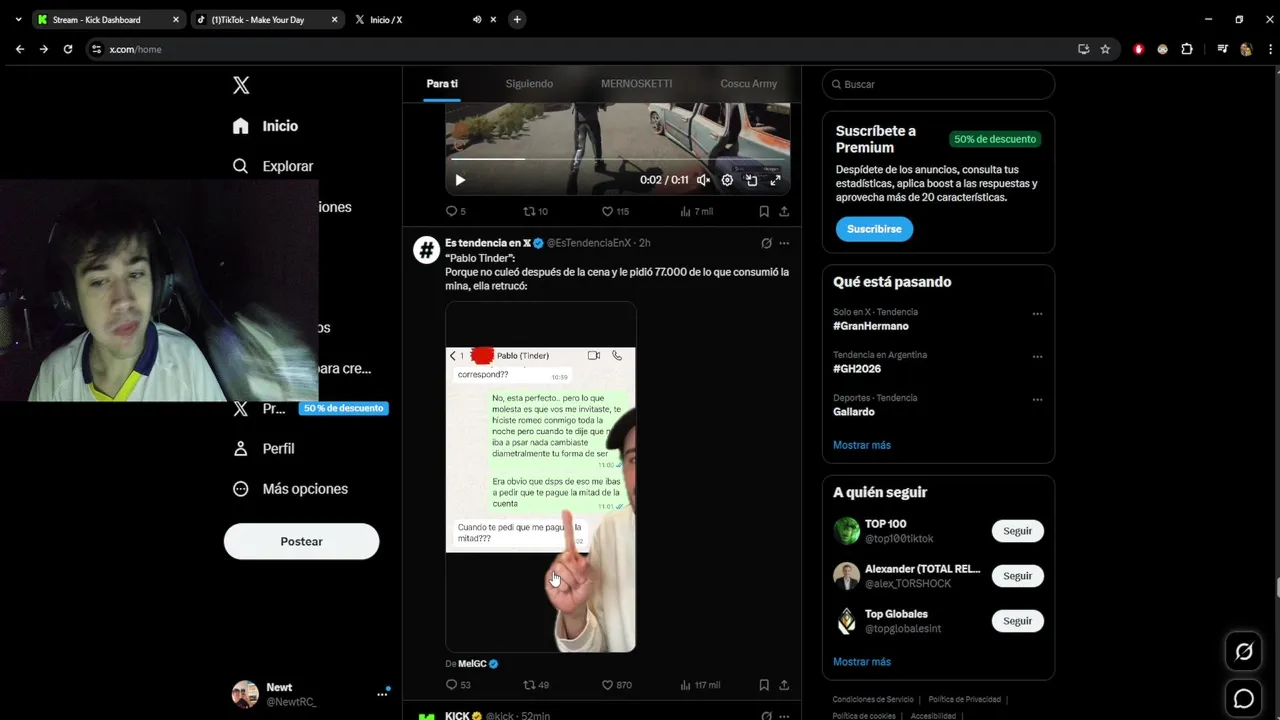Show more accounts under A quién seguir
1280x720 pixels.
coord(862,662)
